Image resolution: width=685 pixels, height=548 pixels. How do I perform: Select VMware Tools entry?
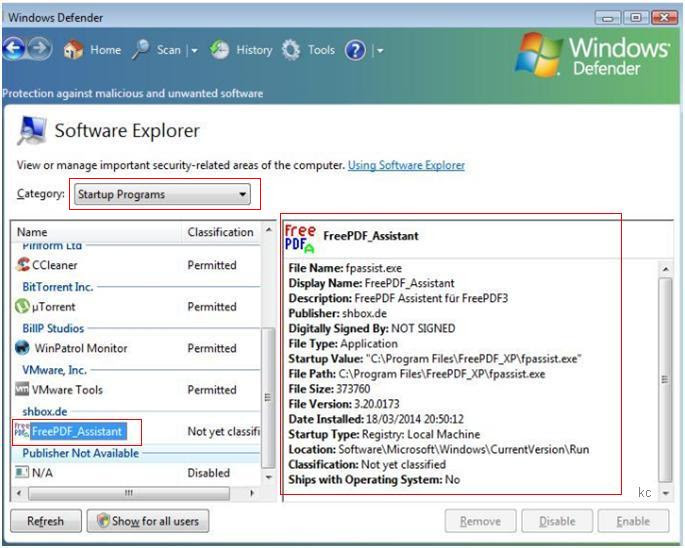click(x=67, y=390)
